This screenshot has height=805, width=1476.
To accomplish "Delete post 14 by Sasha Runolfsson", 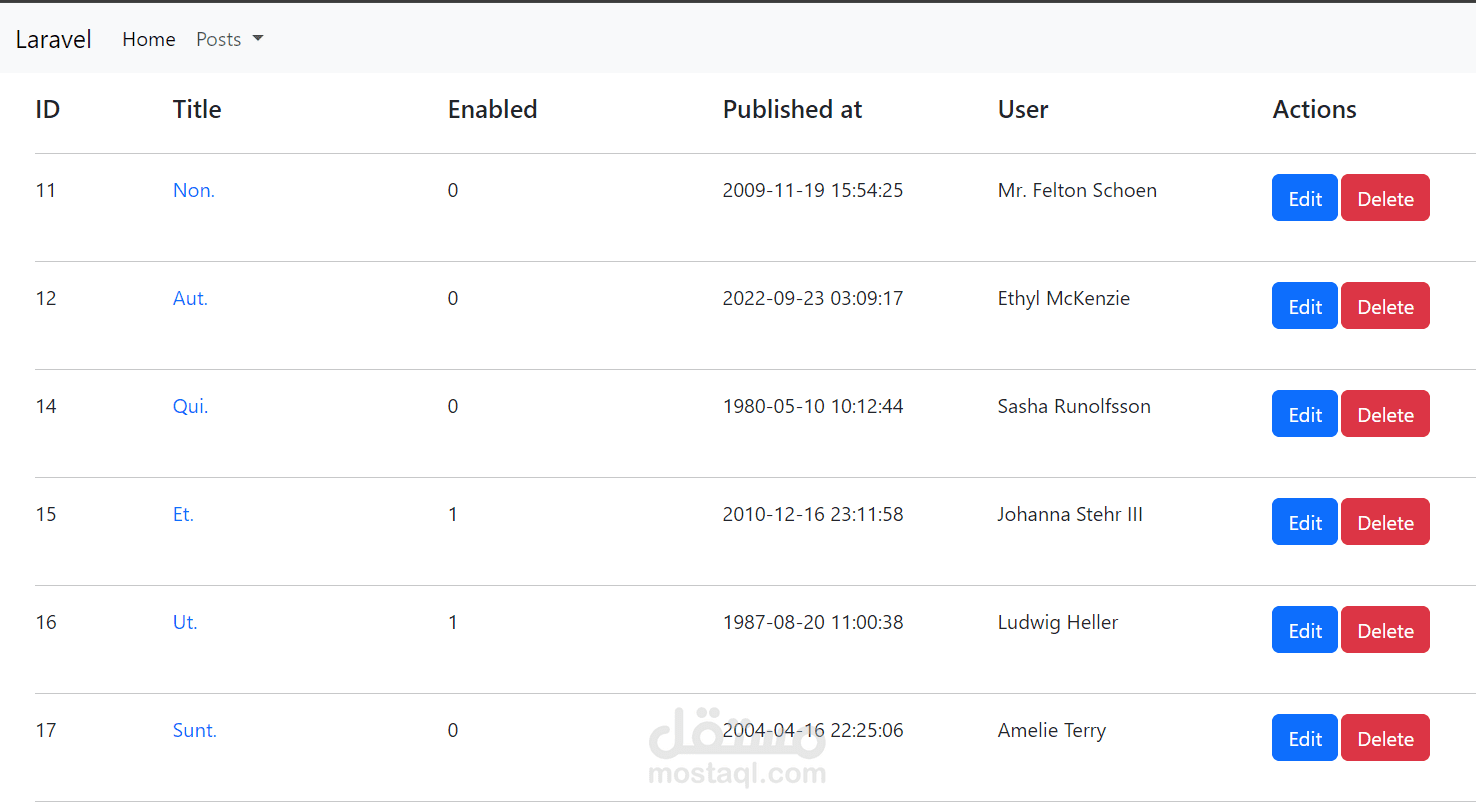I will click(x=1385, y=414).
